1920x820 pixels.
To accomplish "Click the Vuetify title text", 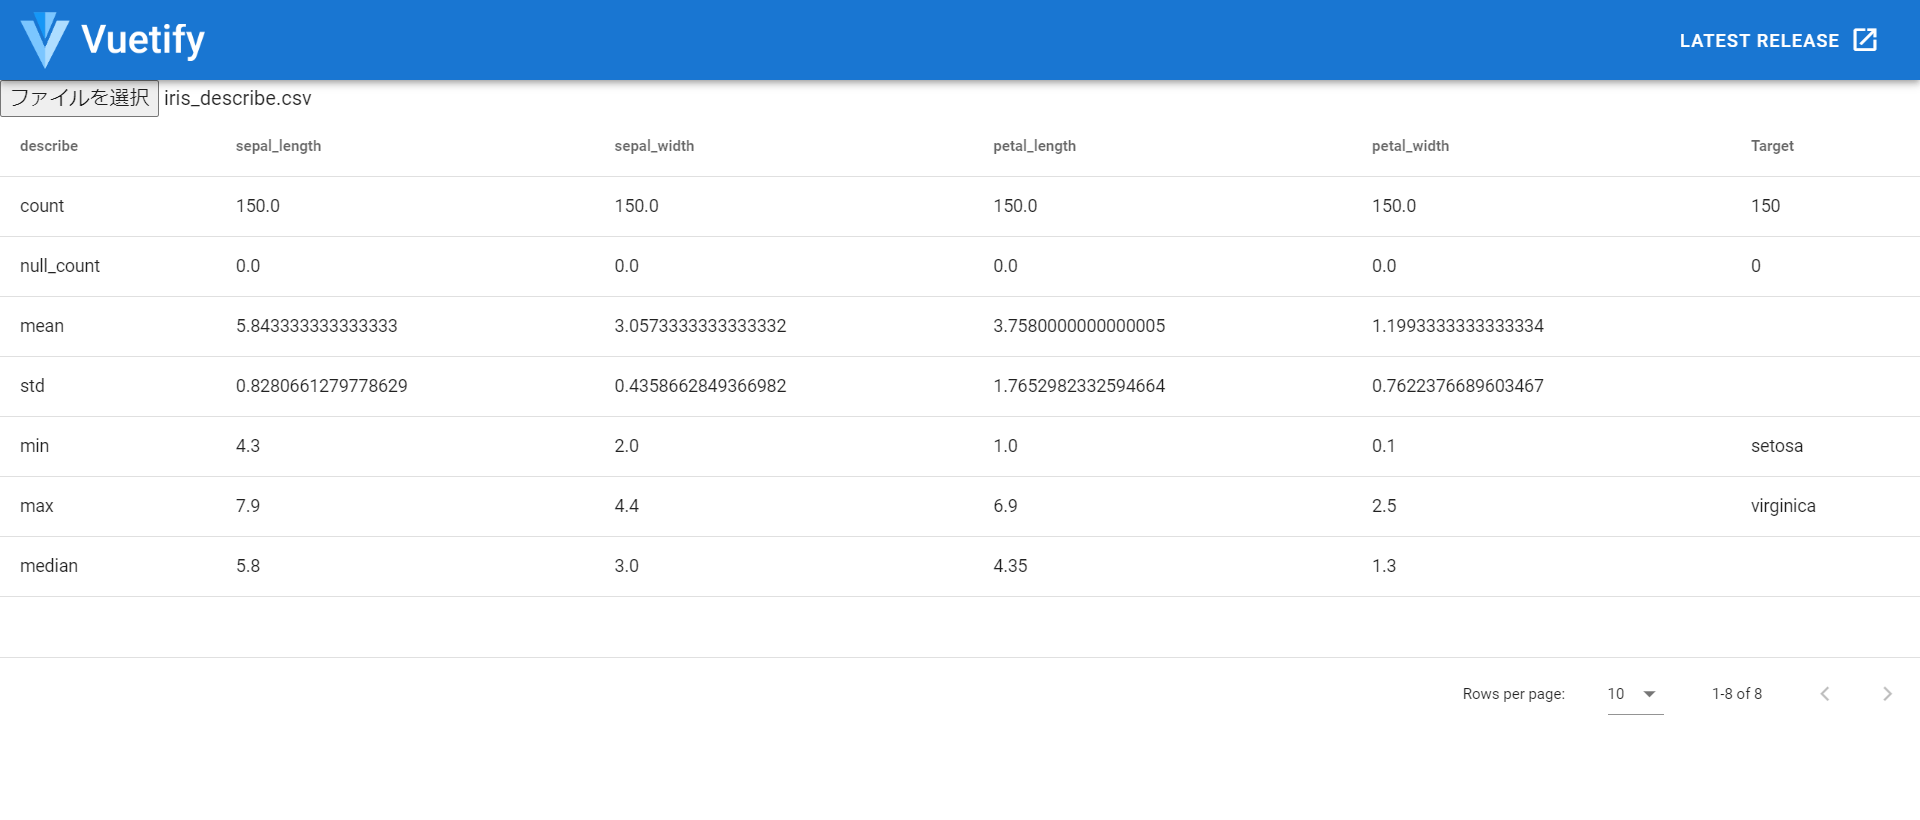I will 143,40.
